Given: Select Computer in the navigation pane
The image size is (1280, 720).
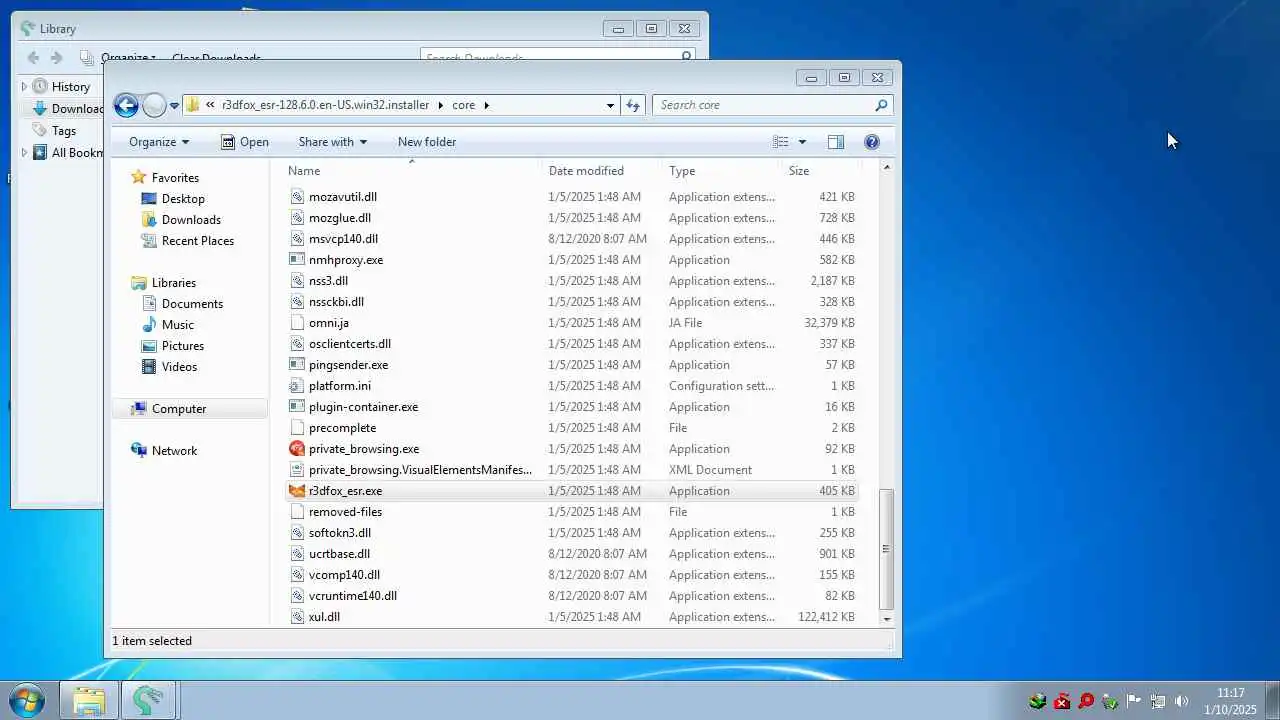Looking at the screenshot, I should tap(179, 409).
